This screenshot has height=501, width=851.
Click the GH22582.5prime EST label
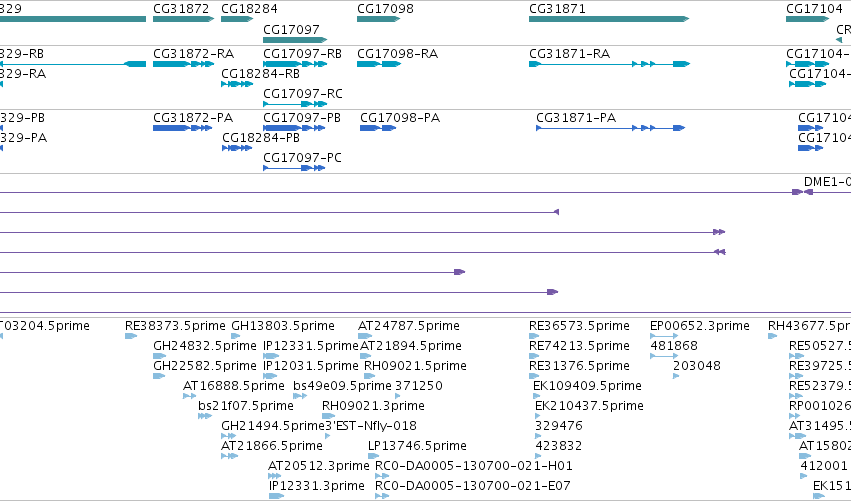pos(205,366)
